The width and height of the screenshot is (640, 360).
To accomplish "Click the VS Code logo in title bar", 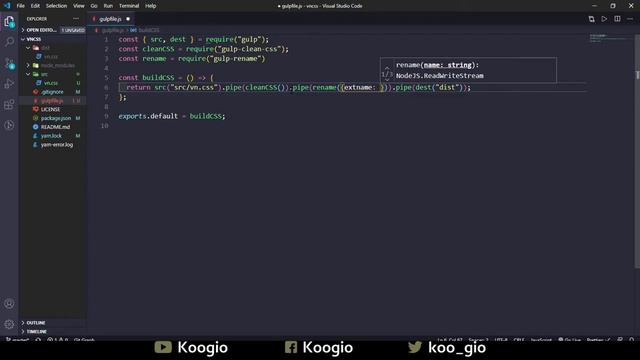I will point(7,6).
